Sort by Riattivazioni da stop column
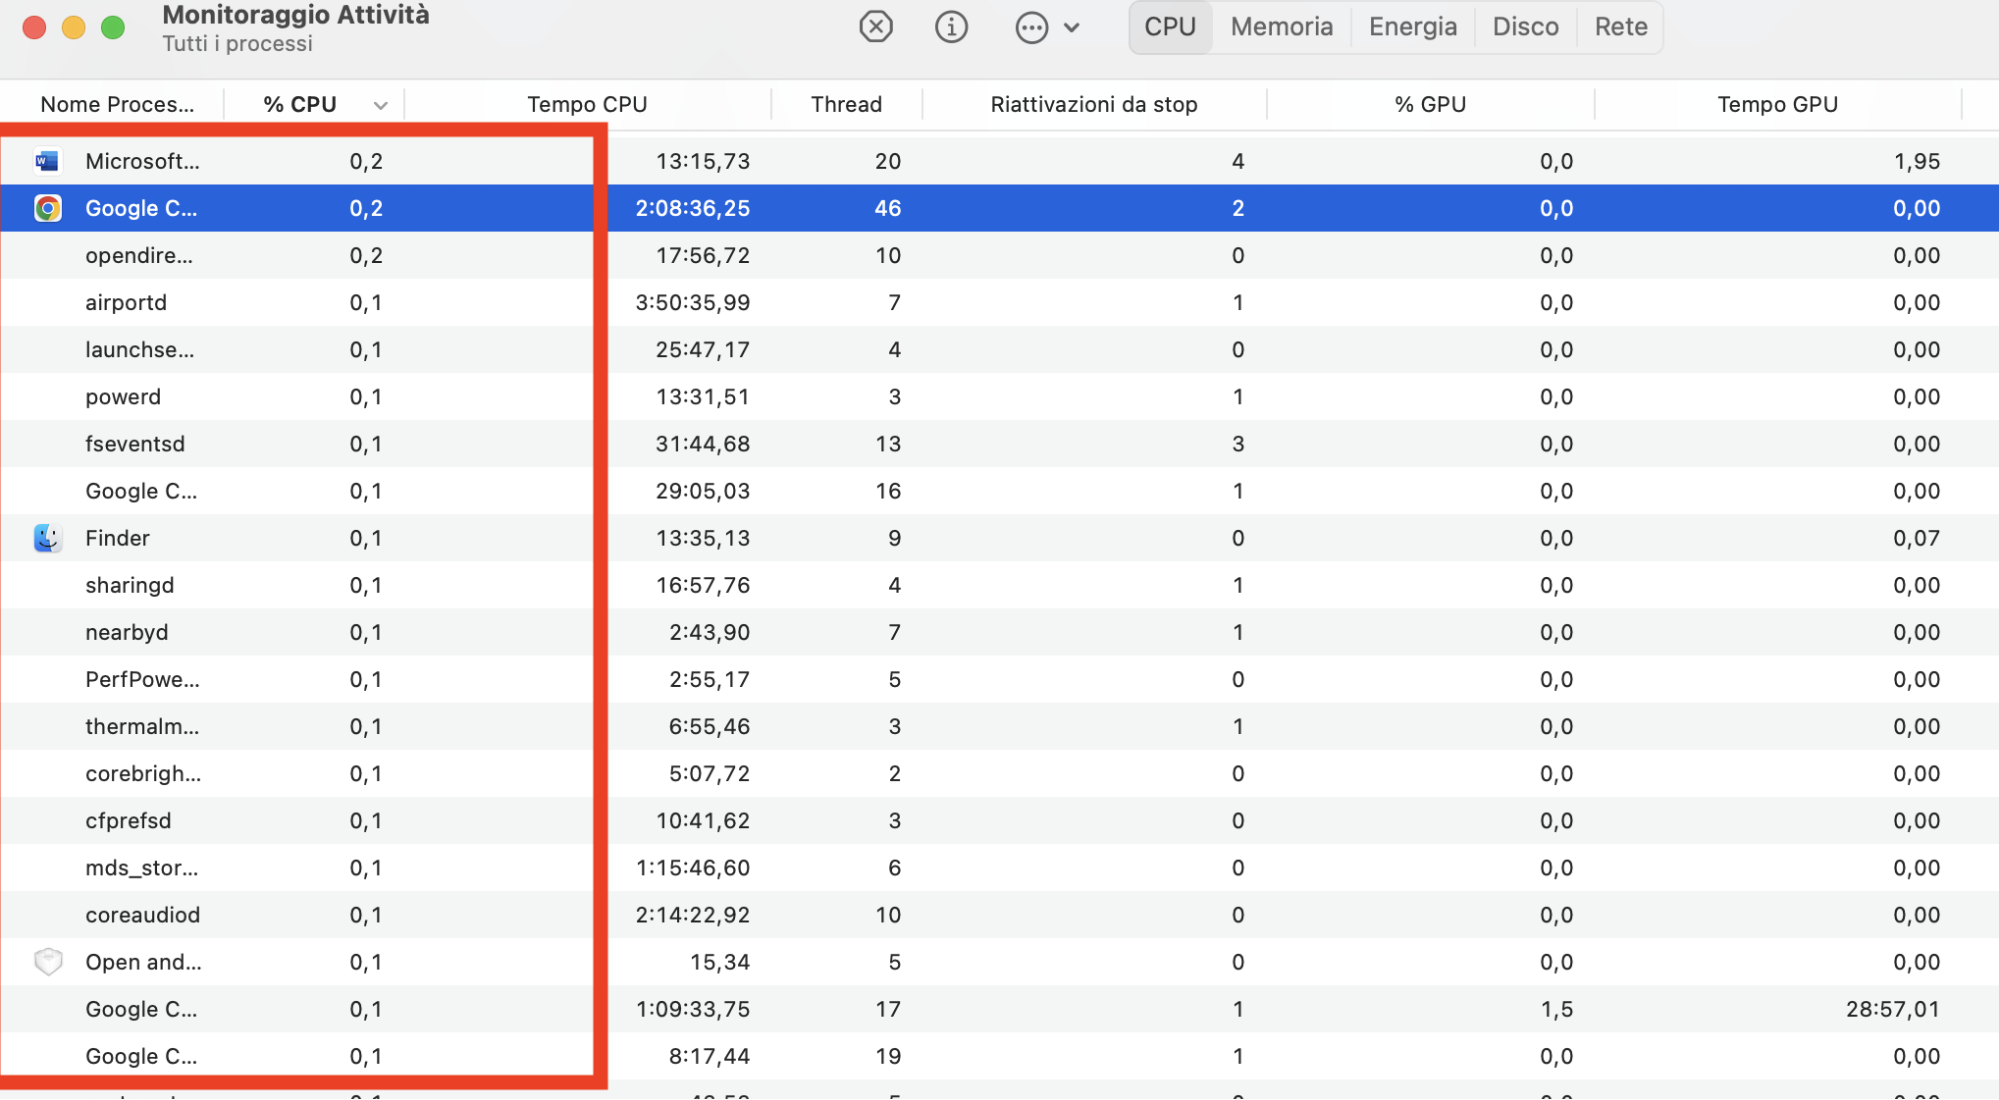 pos(1093,103)
